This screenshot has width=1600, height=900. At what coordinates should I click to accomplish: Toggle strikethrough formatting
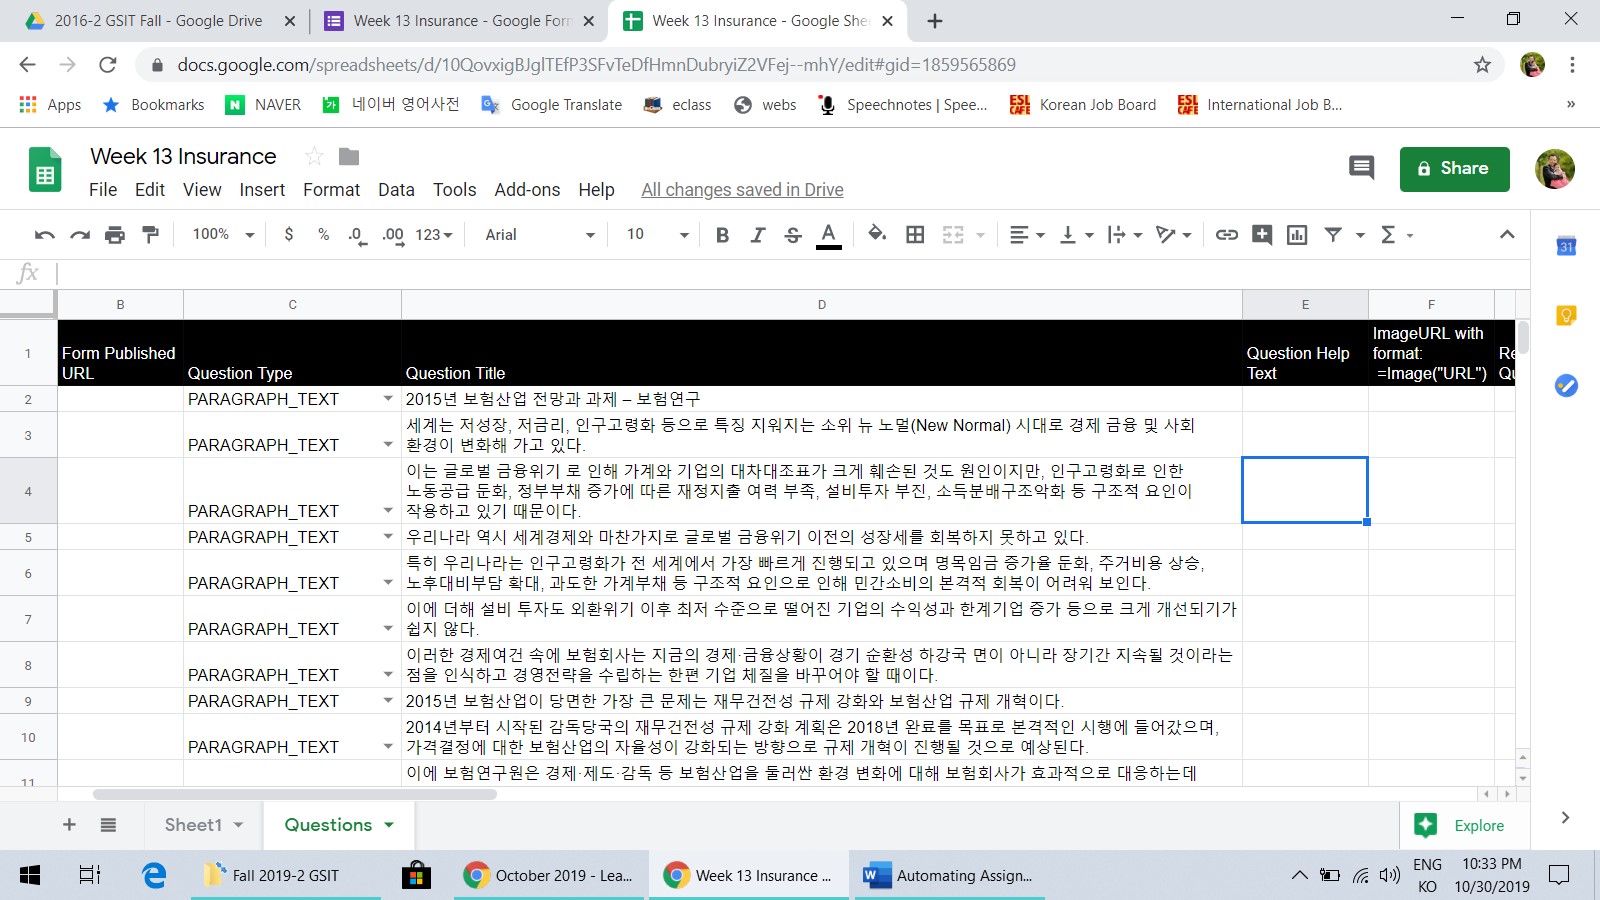pos(793,235)
